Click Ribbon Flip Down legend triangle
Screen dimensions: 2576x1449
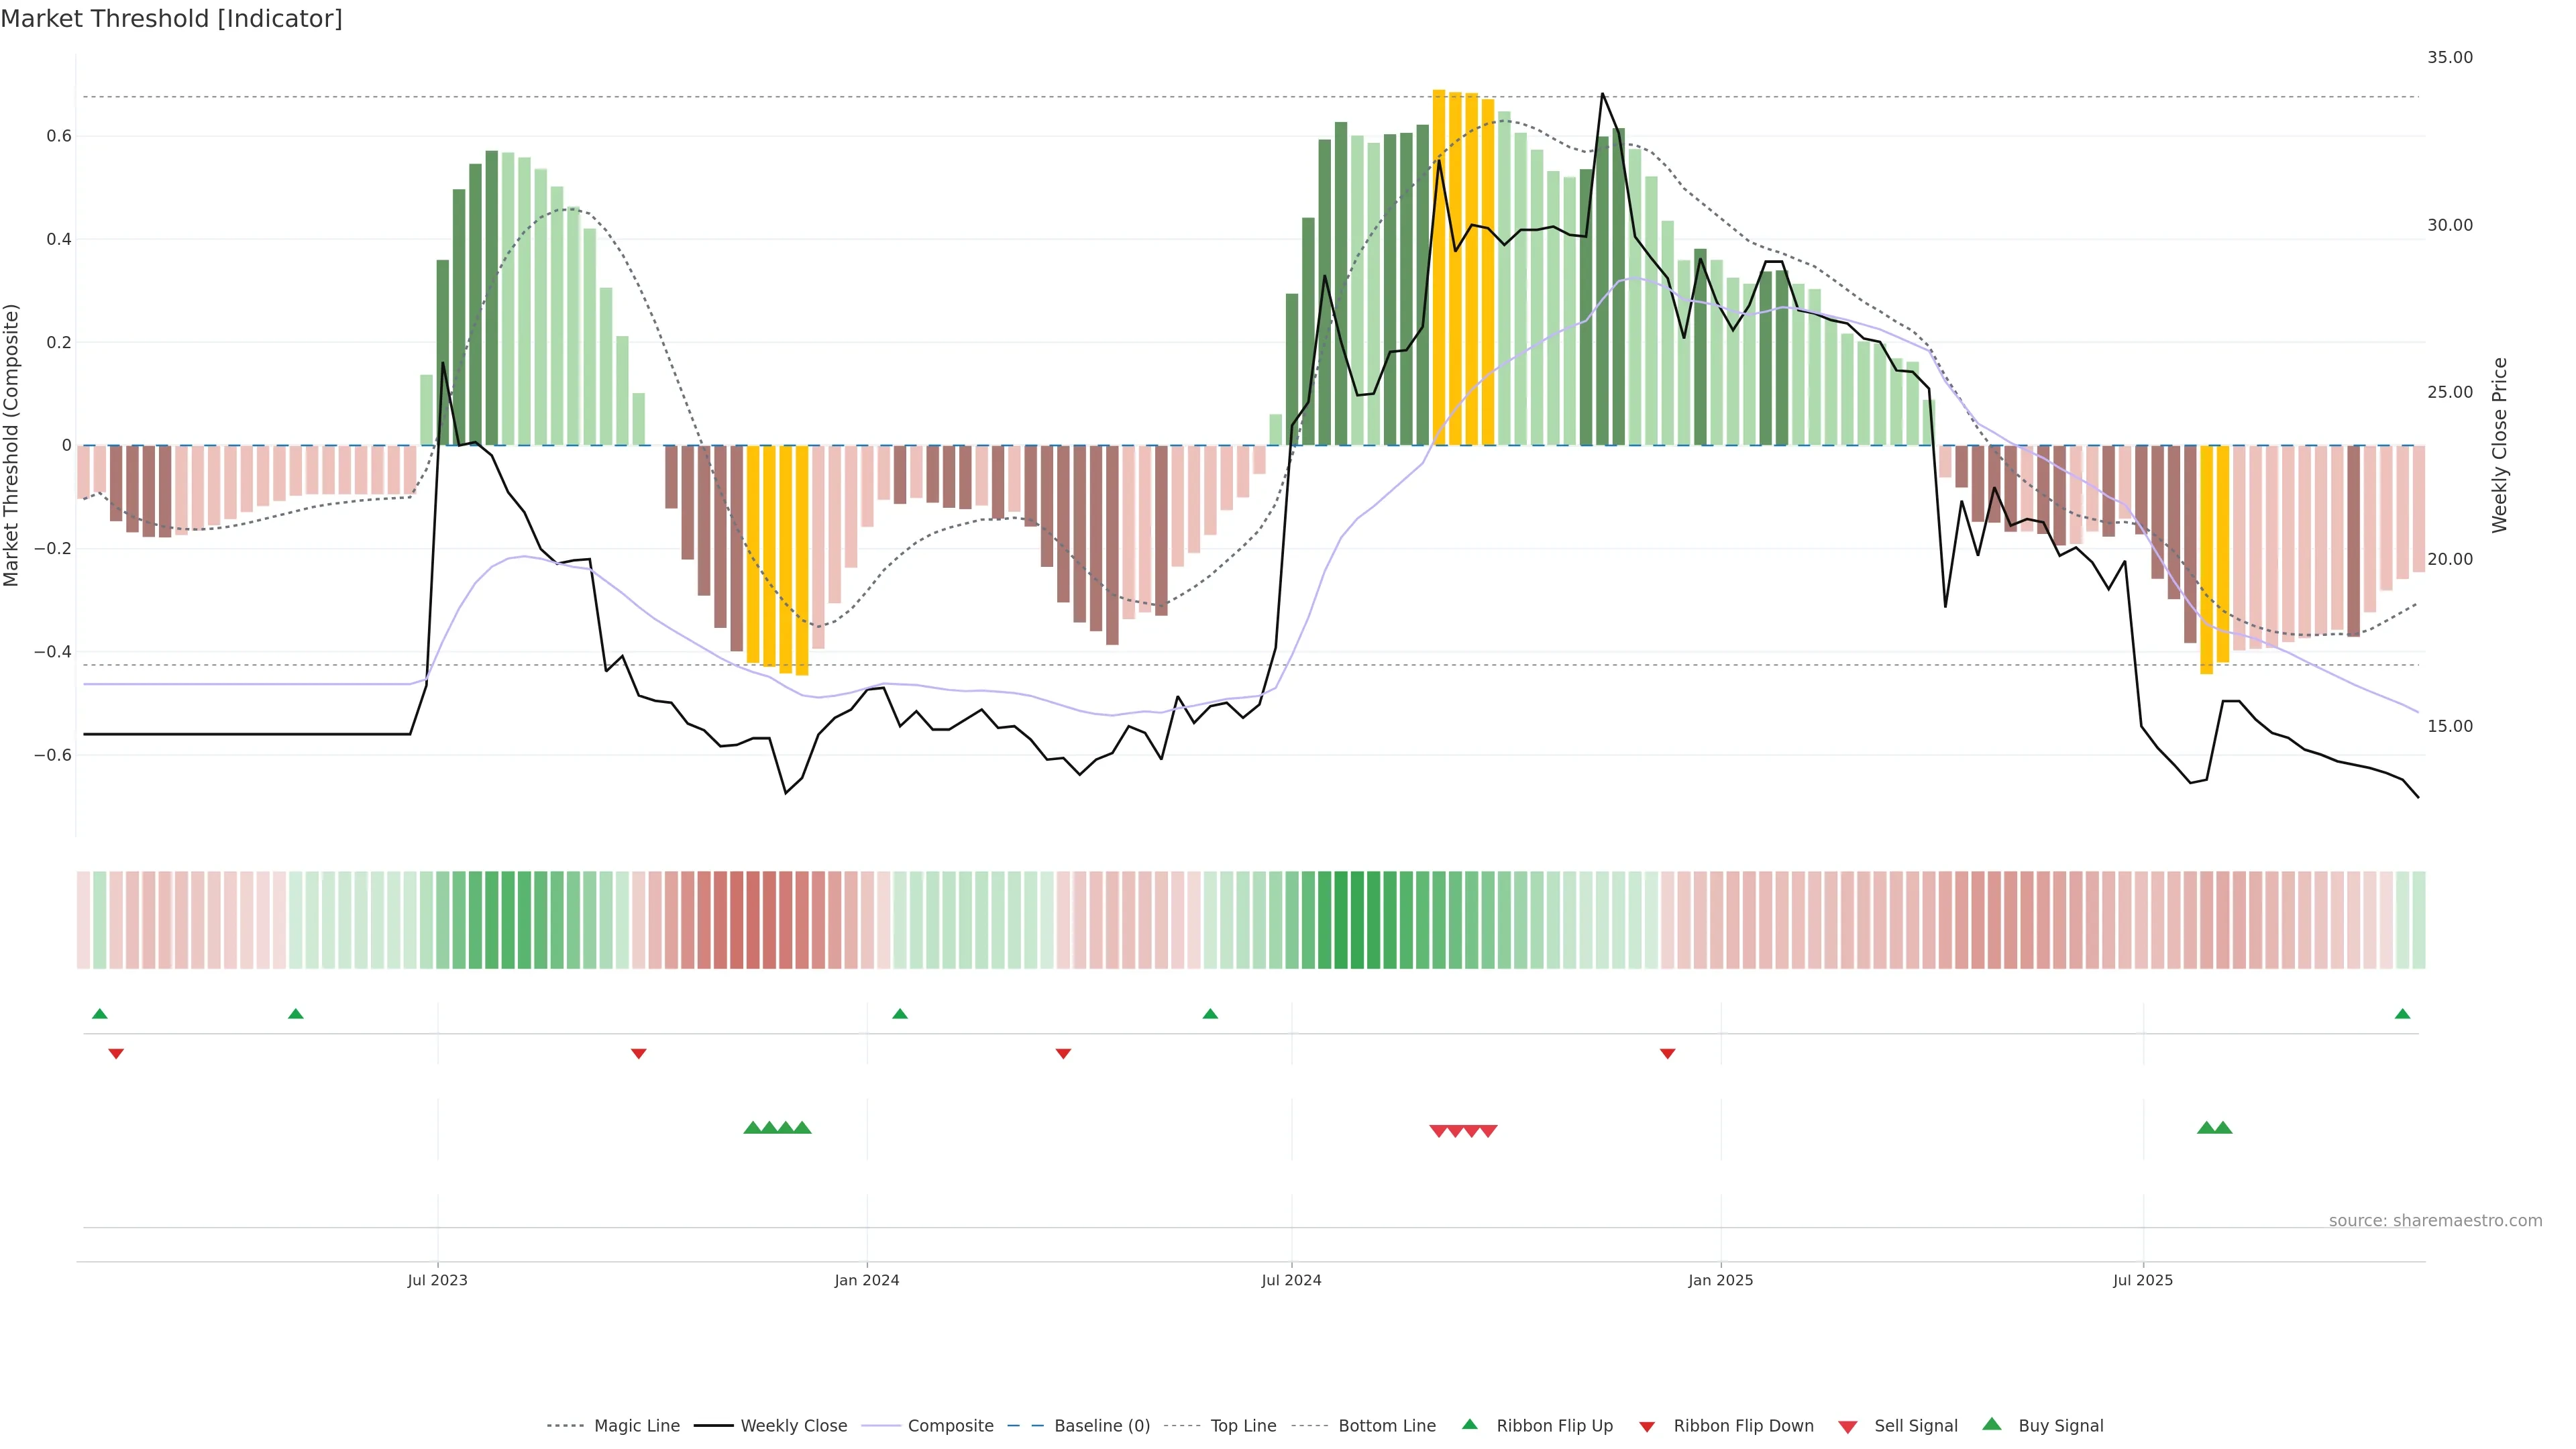pos(1647,1427)
